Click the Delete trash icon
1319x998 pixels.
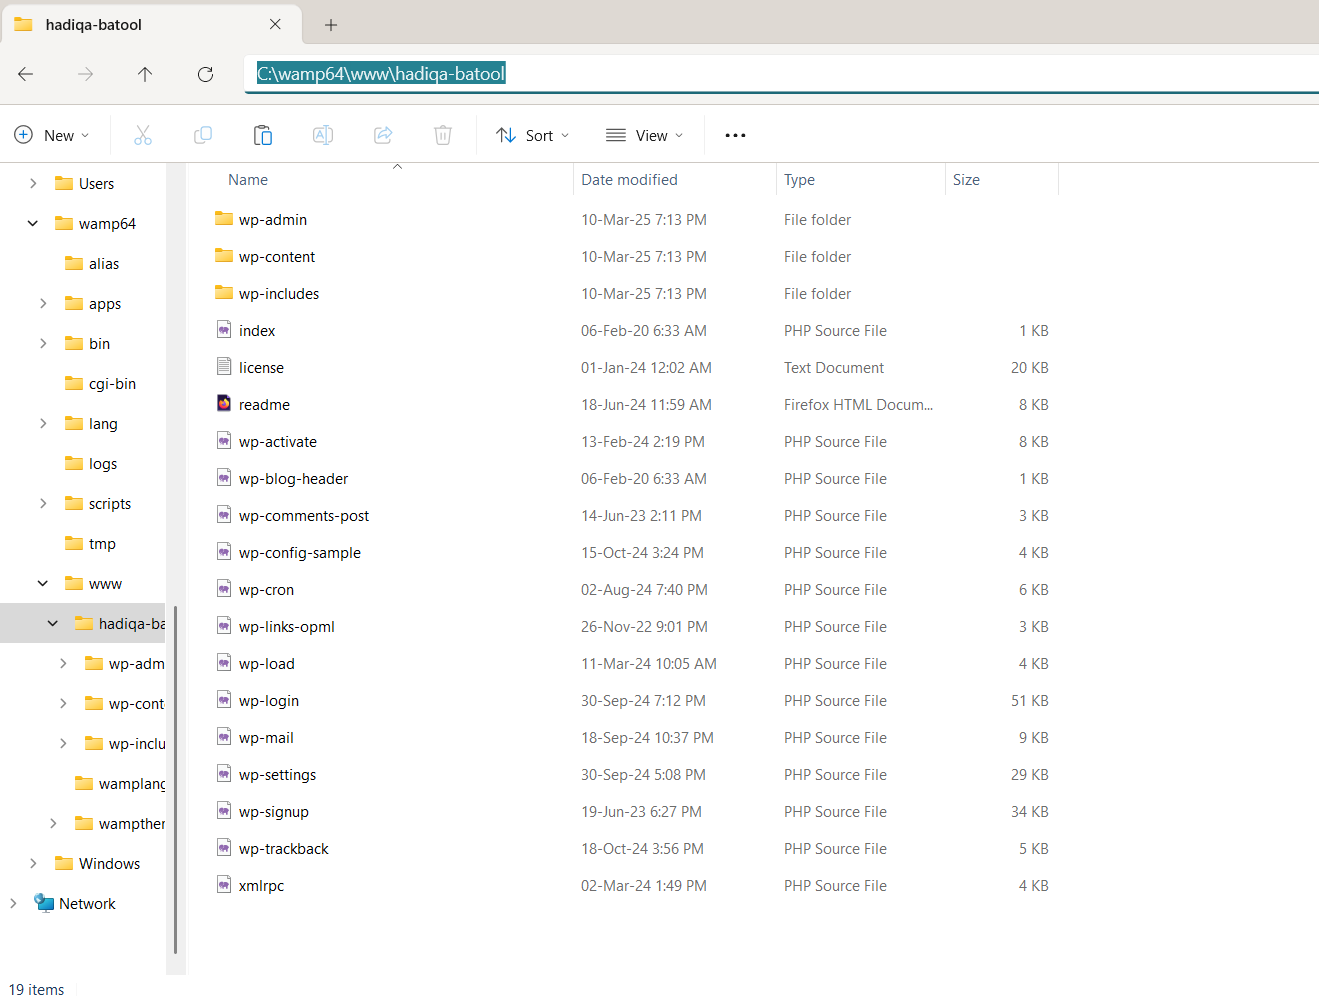pyautogui.click(x=443, y=135)
